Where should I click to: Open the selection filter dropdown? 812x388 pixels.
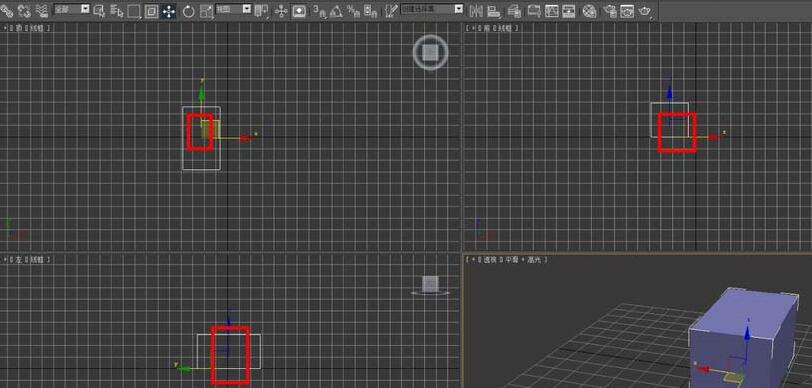pyautogui.click(x=72, y=9)
